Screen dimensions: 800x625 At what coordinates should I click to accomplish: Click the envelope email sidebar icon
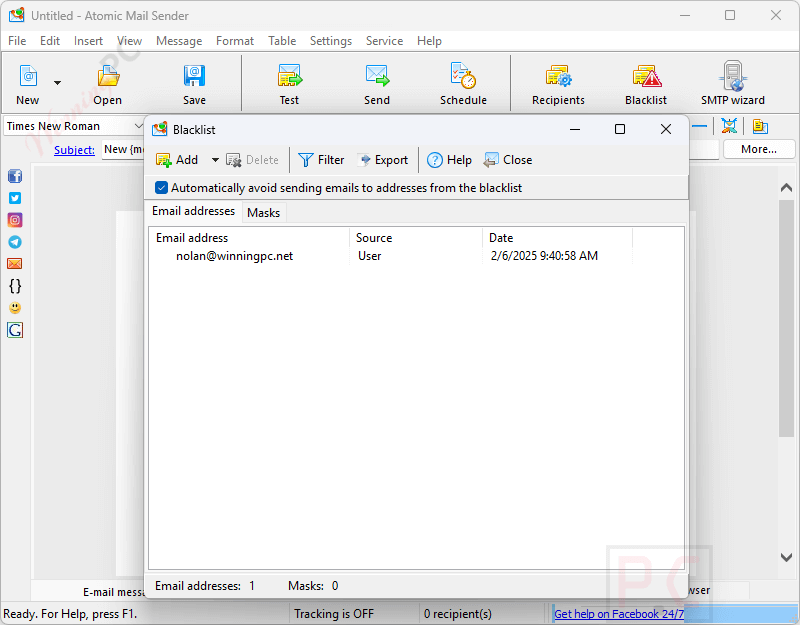click(x=15, y=264)
